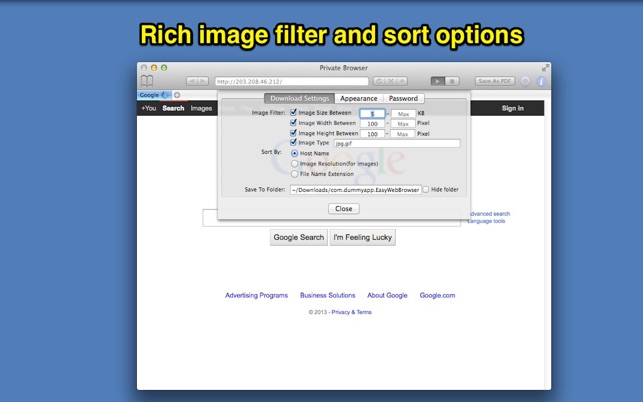
Task: Stop loading with the X icon
Action: pos(390,81)
